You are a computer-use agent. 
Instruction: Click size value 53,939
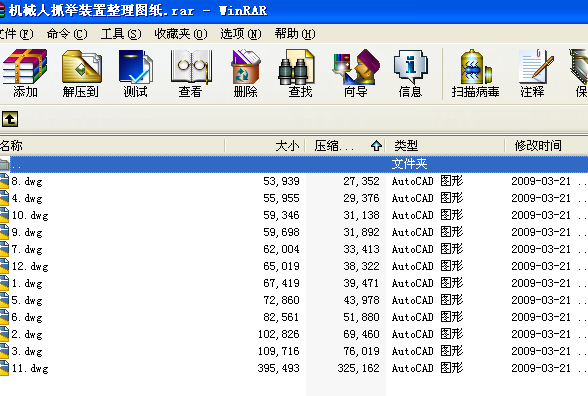click(281, 182)
